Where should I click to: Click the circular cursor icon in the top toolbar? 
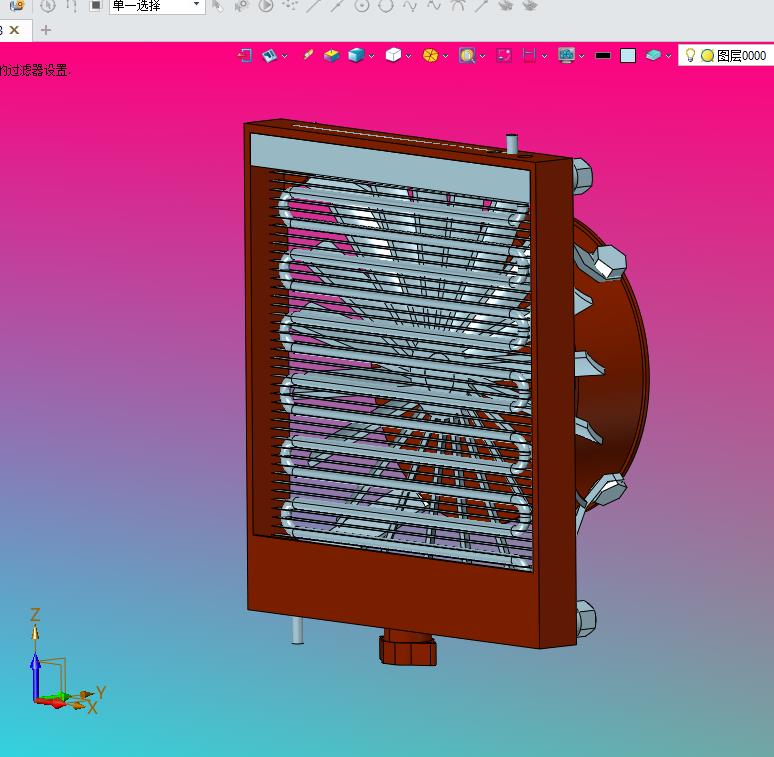coord(48,5)
